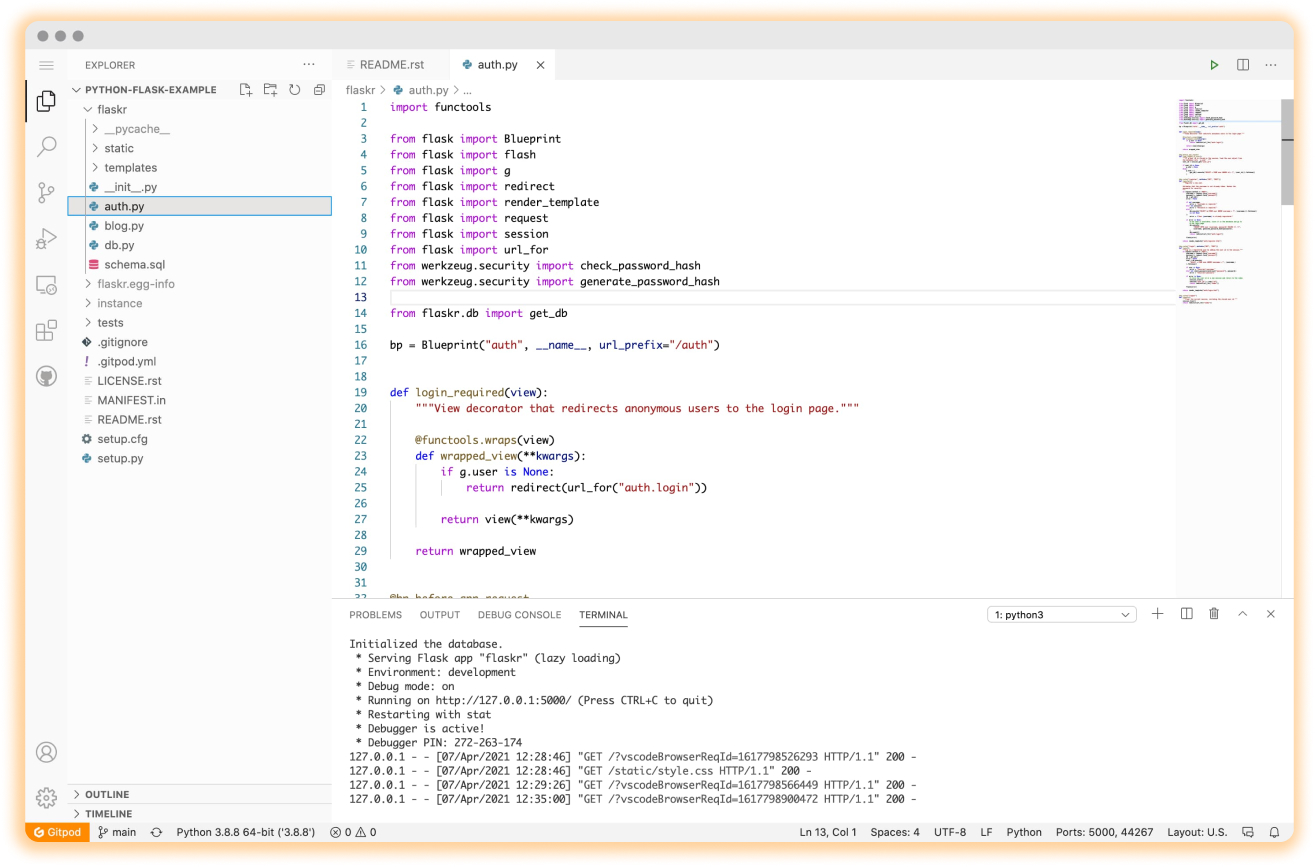Select Python 3.8.8 64-bit interpreter status
This screenshot has height=867, width=1315.
point(246,832)
